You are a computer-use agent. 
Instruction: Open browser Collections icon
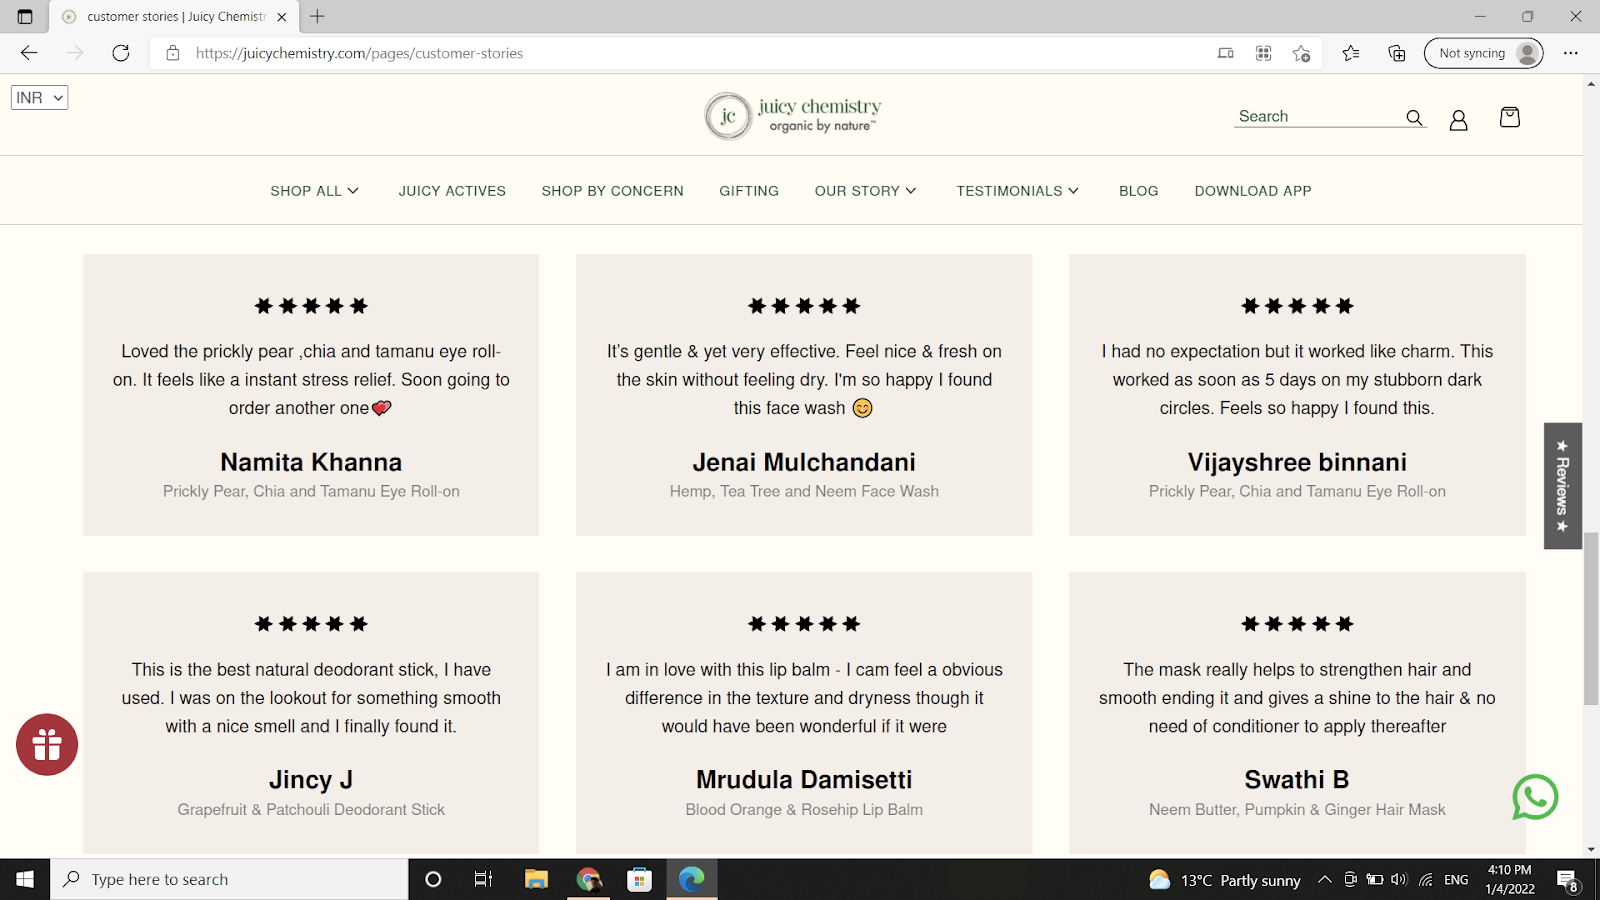[x=1397, y=53]
